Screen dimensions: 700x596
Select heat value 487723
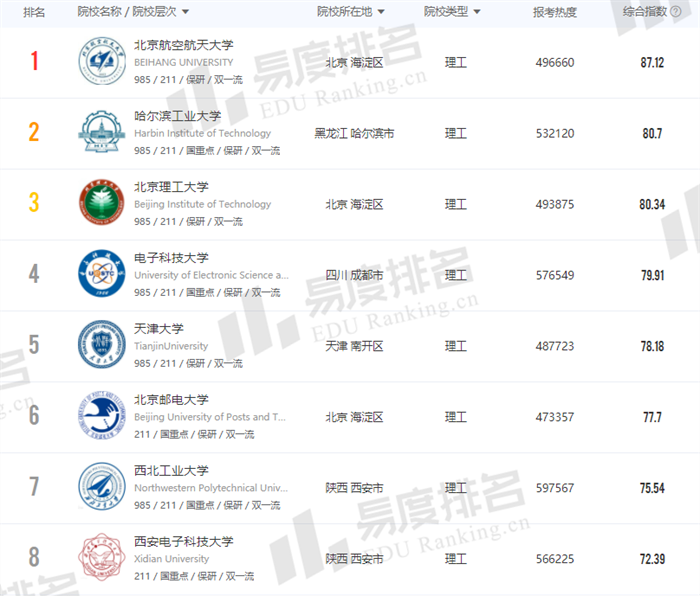click(x=555, y=346)
